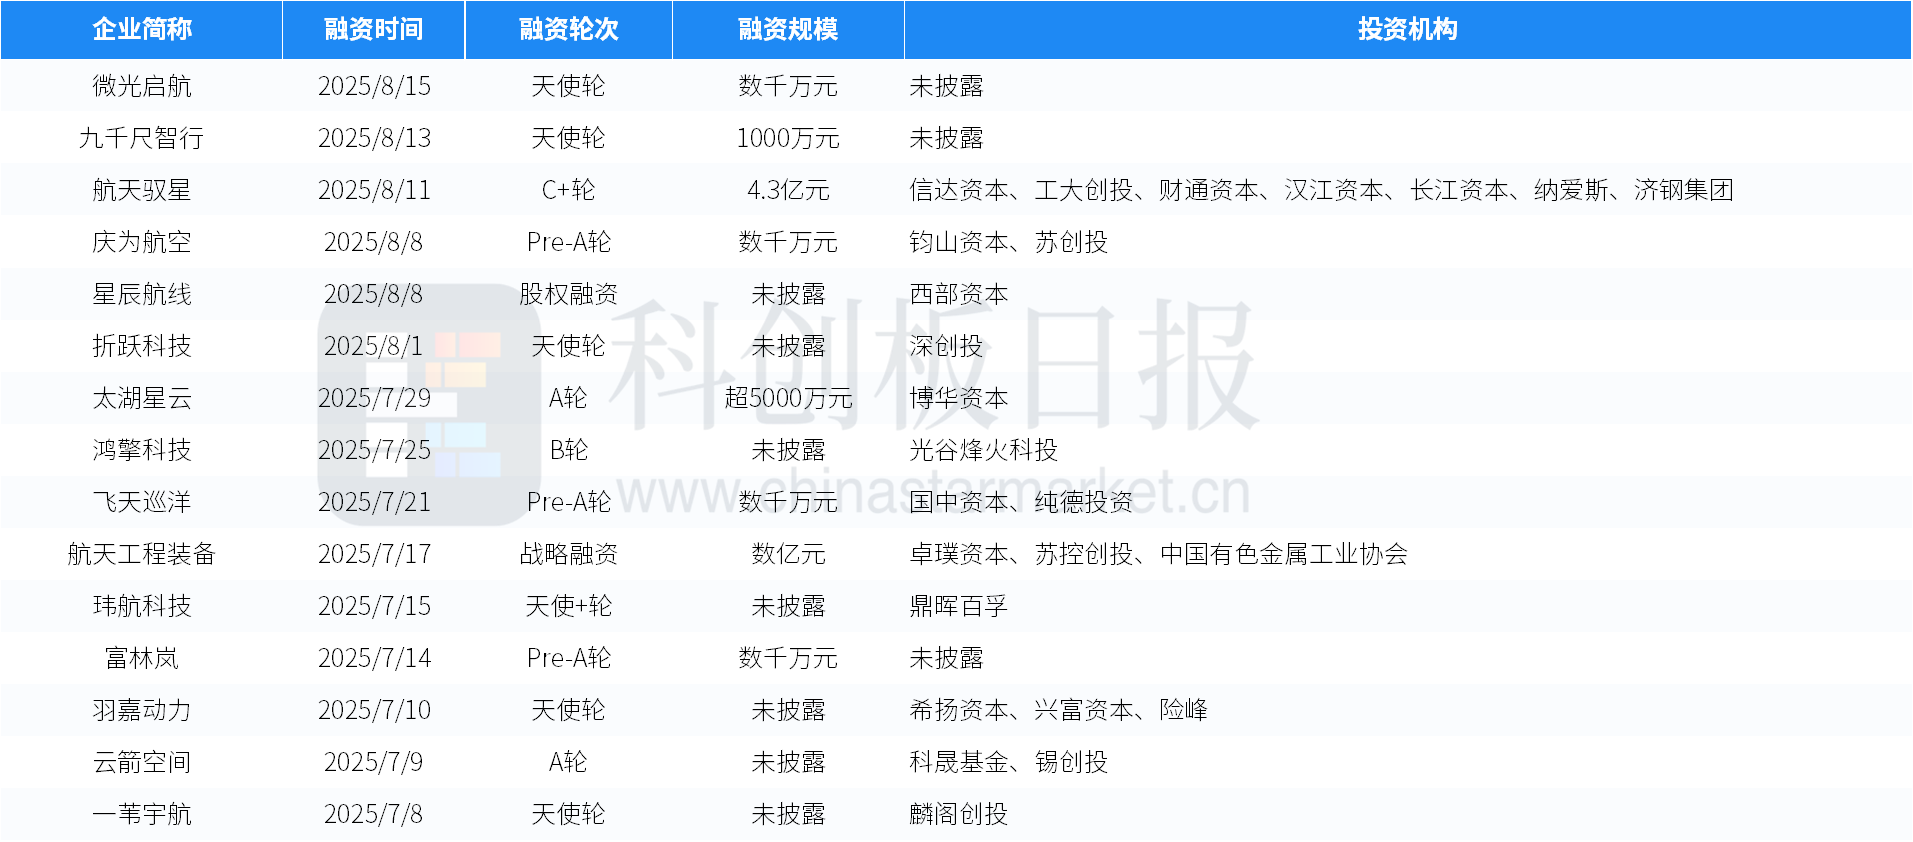This screenshot has height=842, width=1913.
Task: Click the date 2025/7/14
Action: (374, 658)
